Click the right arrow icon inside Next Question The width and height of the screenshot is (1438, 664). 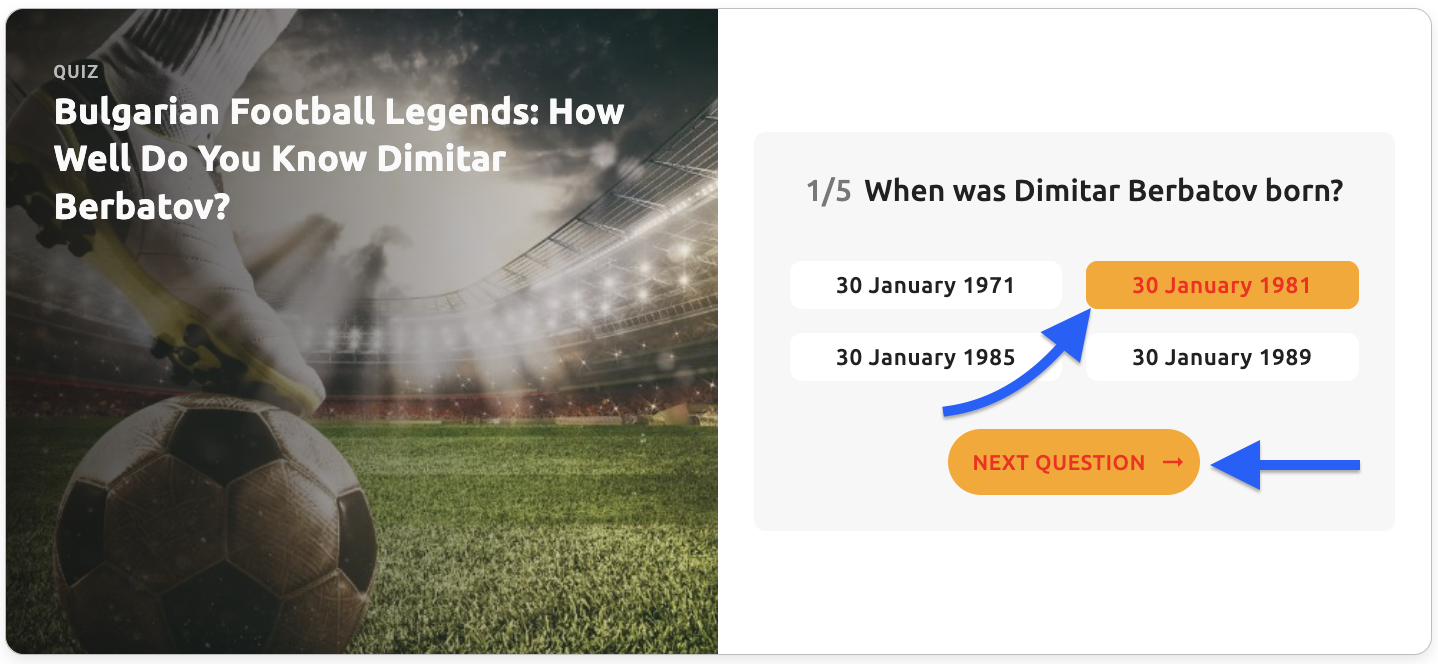[1173, 462]
